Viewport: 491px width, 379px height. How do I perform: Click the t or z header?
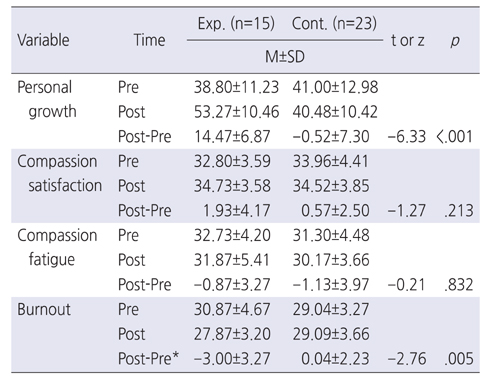coord(407,40)
